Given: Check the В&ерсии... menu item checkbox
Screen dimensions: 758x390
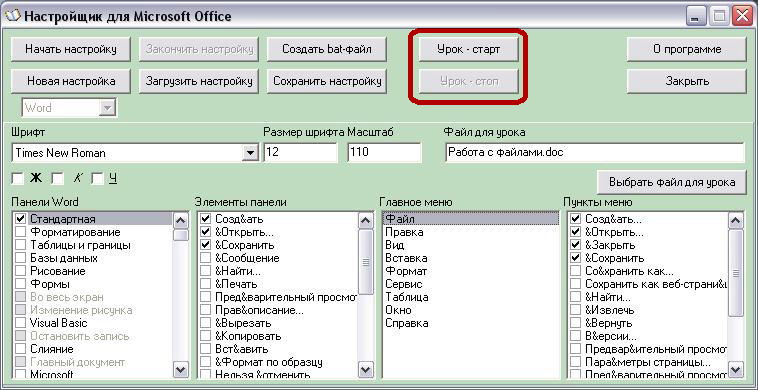Looking at the screenshot, I should [x=575, y=336].
